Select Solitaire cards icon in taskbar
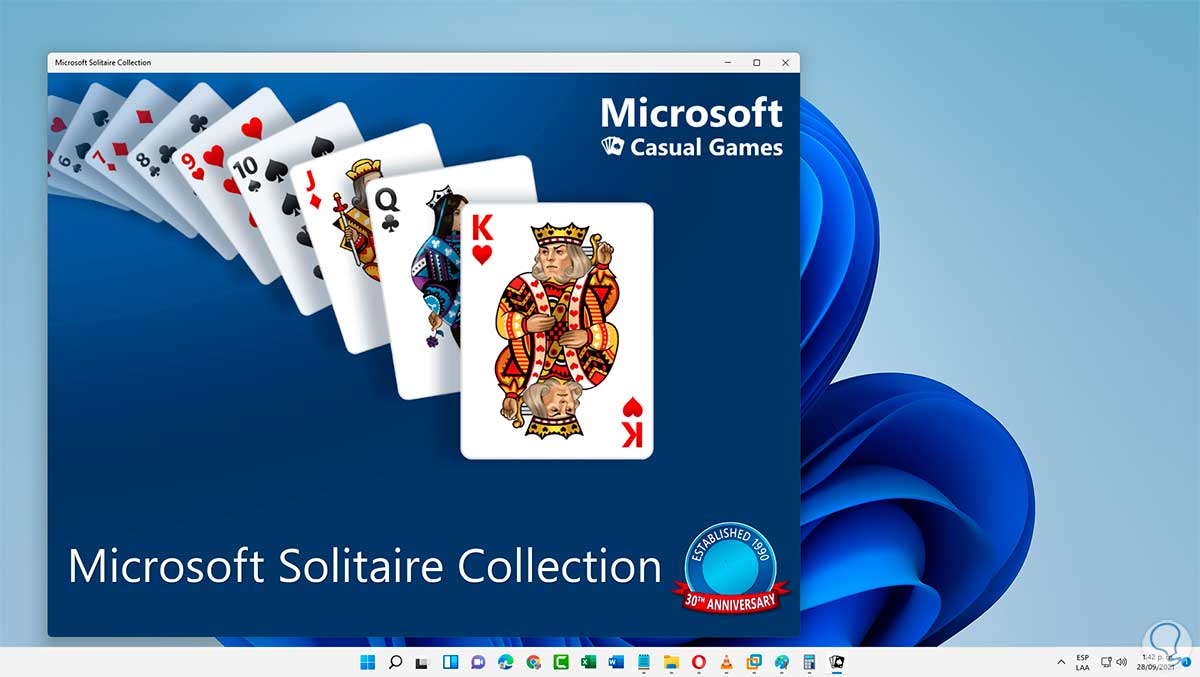The width and height of the screenshot is (1200, 677). pos(837,662)
